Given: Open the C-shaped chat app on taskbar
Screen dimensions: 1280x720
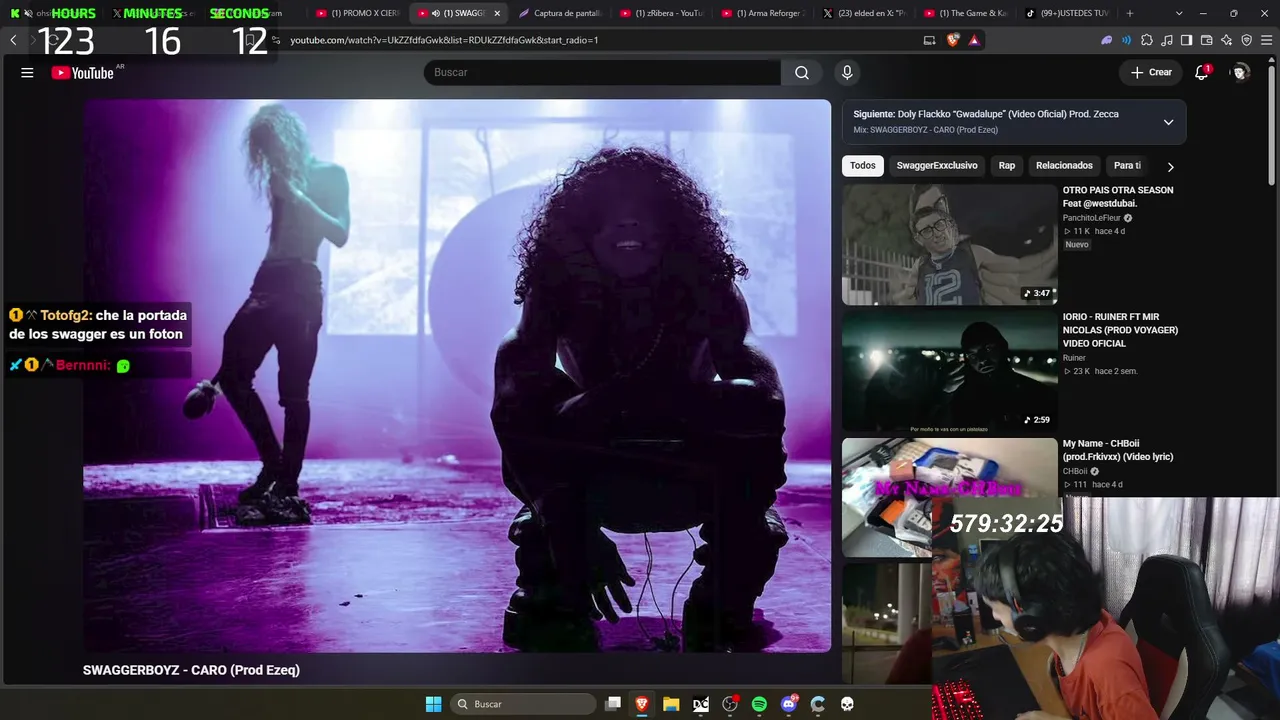Looking at the screenshot, I should [818, 704].
